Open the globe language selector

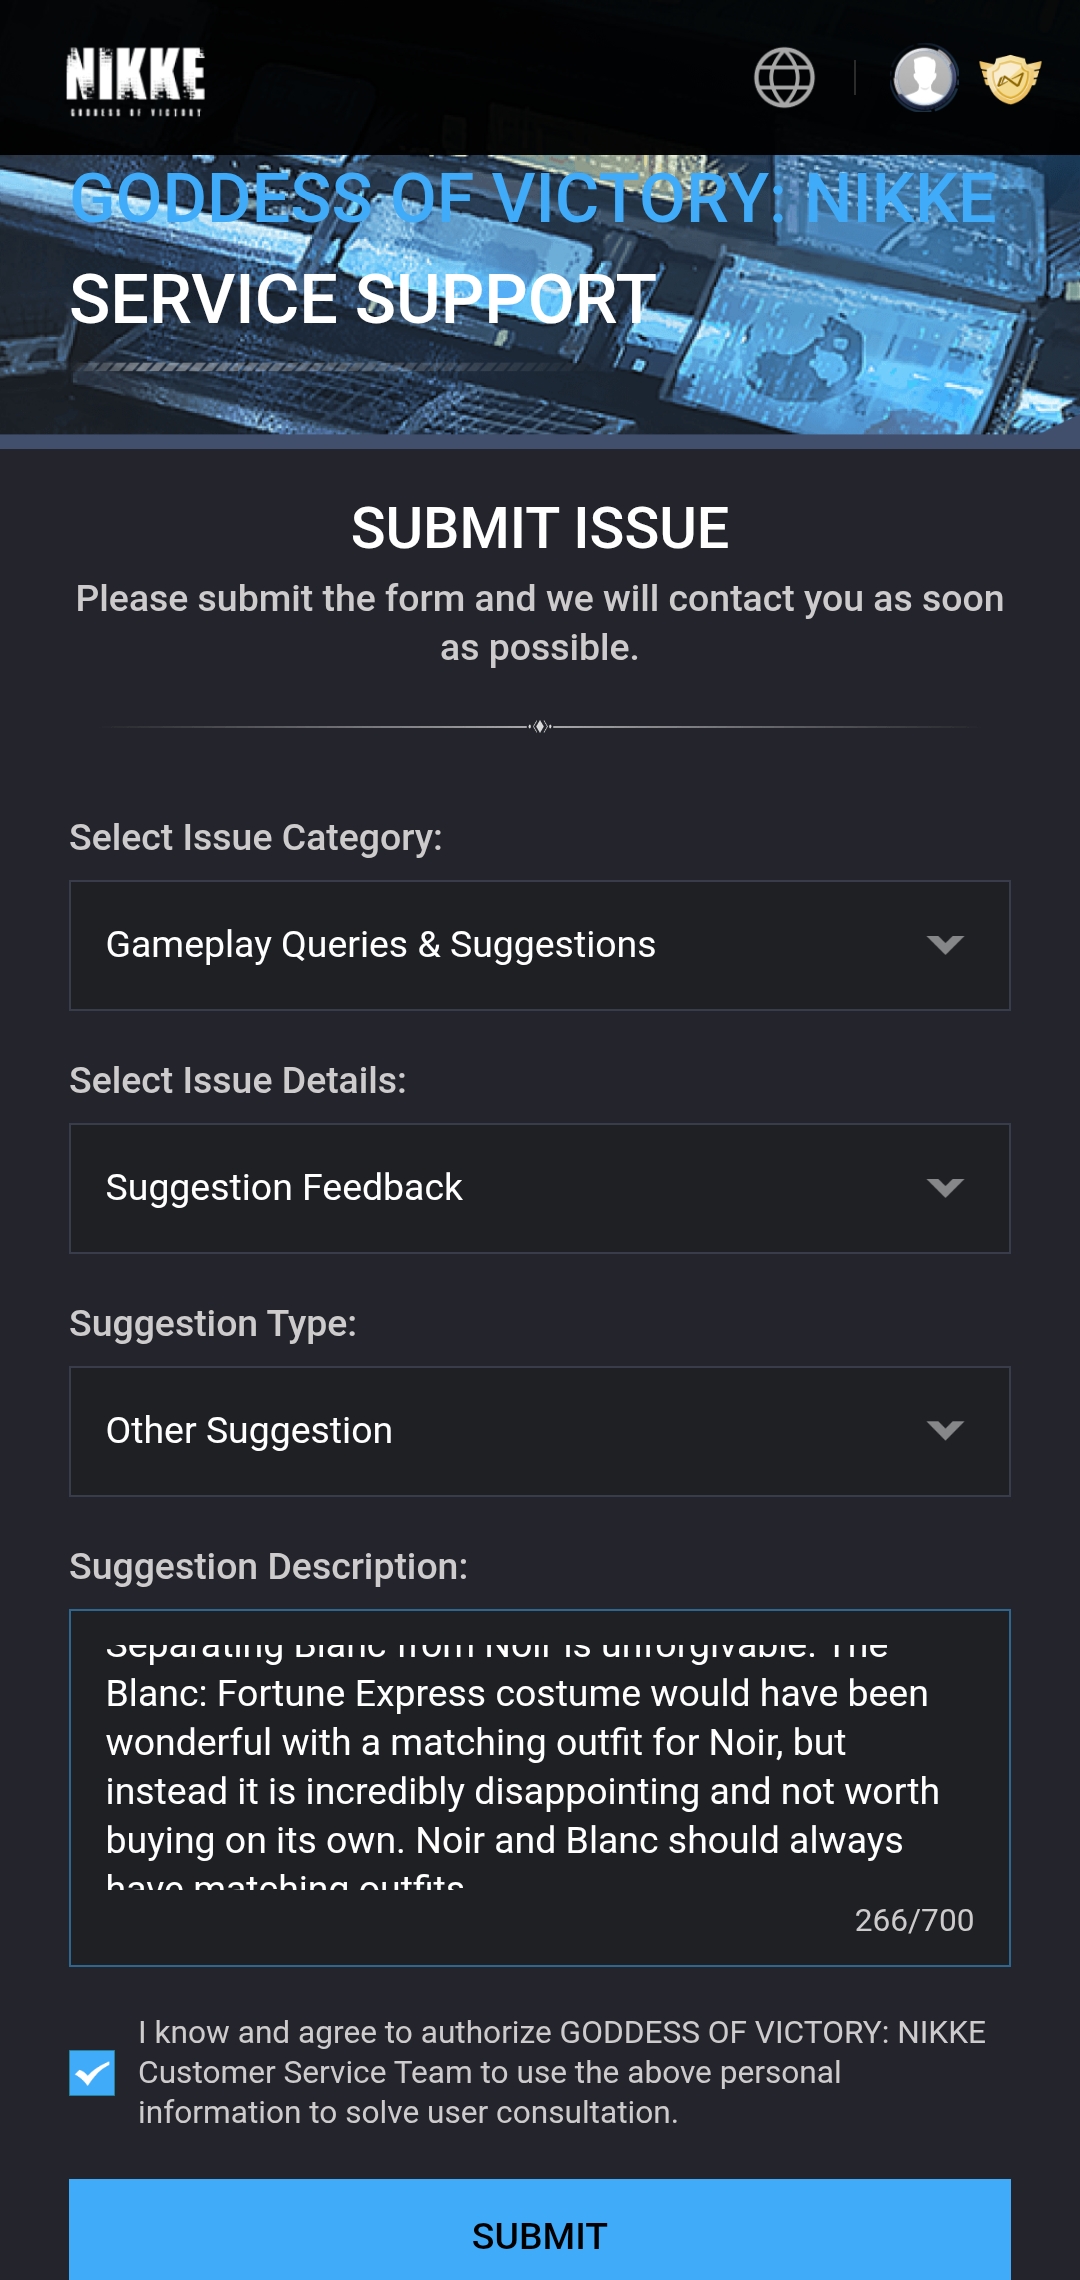point(784,78)
